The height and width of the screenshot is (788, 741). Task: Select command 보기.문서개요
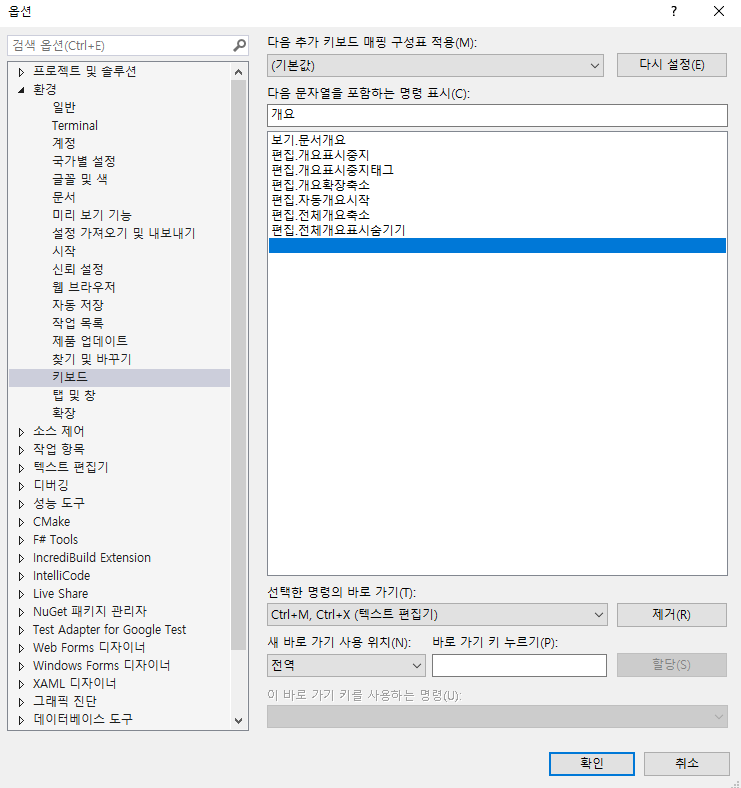(x=308, y=140)
